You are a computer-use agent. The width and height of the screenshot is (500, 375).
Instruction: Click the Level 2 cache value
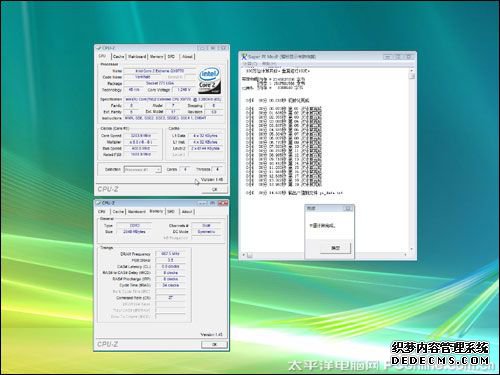click(x=205, y=148)
